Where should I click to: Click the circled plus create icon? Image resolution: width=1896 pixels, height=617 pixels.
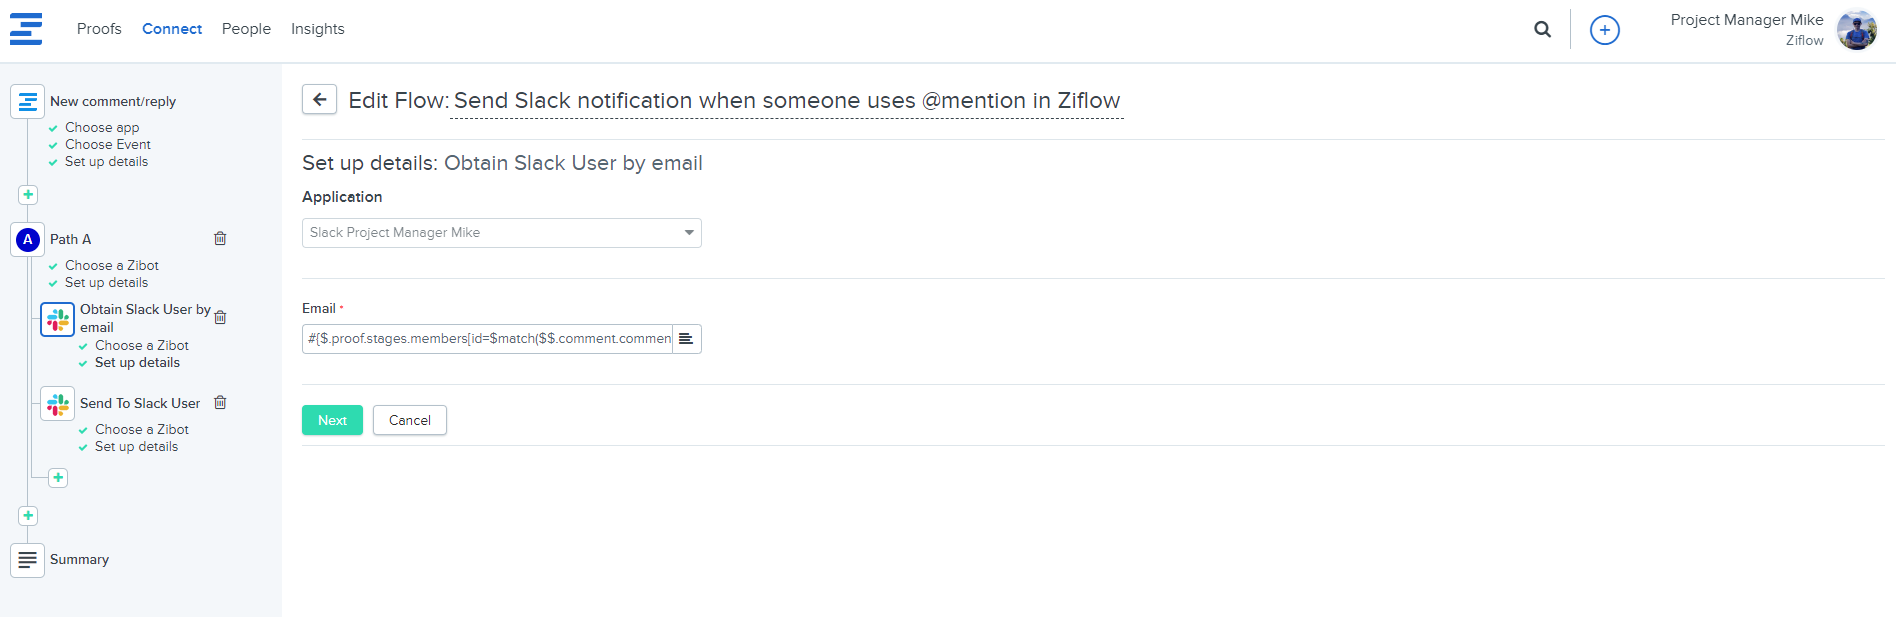(x=1604, y=30)
